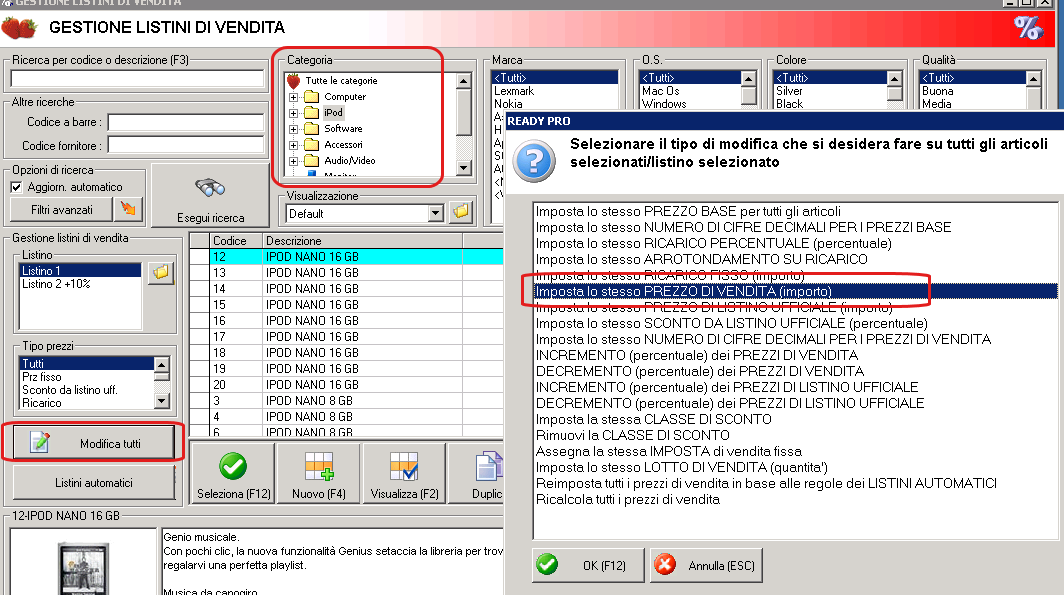Select Software folder in Categoria tree
The image size is (1064, 595).
[343, 129]
